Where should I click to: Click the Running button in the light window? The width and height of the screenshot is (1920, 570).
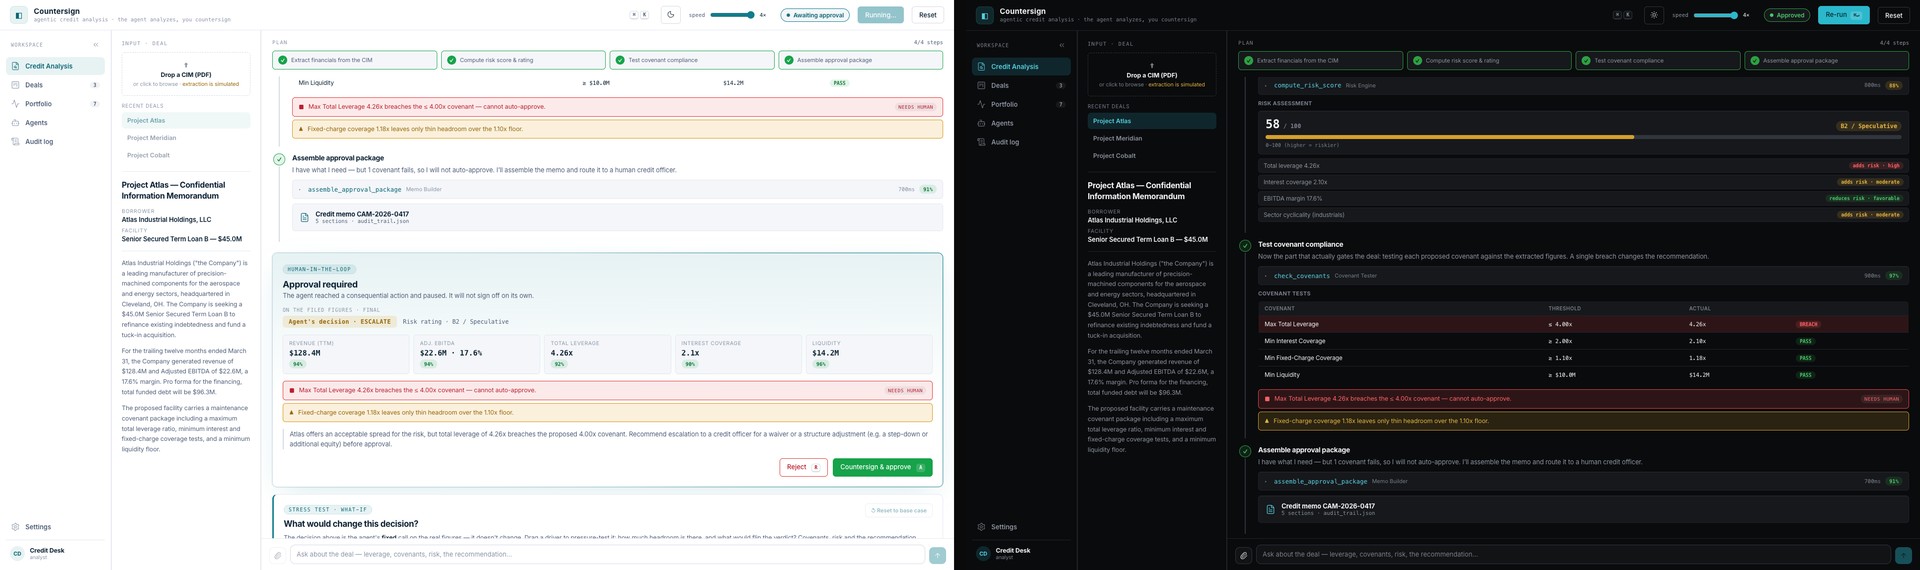pyautogui.click(x=880, y=15)
